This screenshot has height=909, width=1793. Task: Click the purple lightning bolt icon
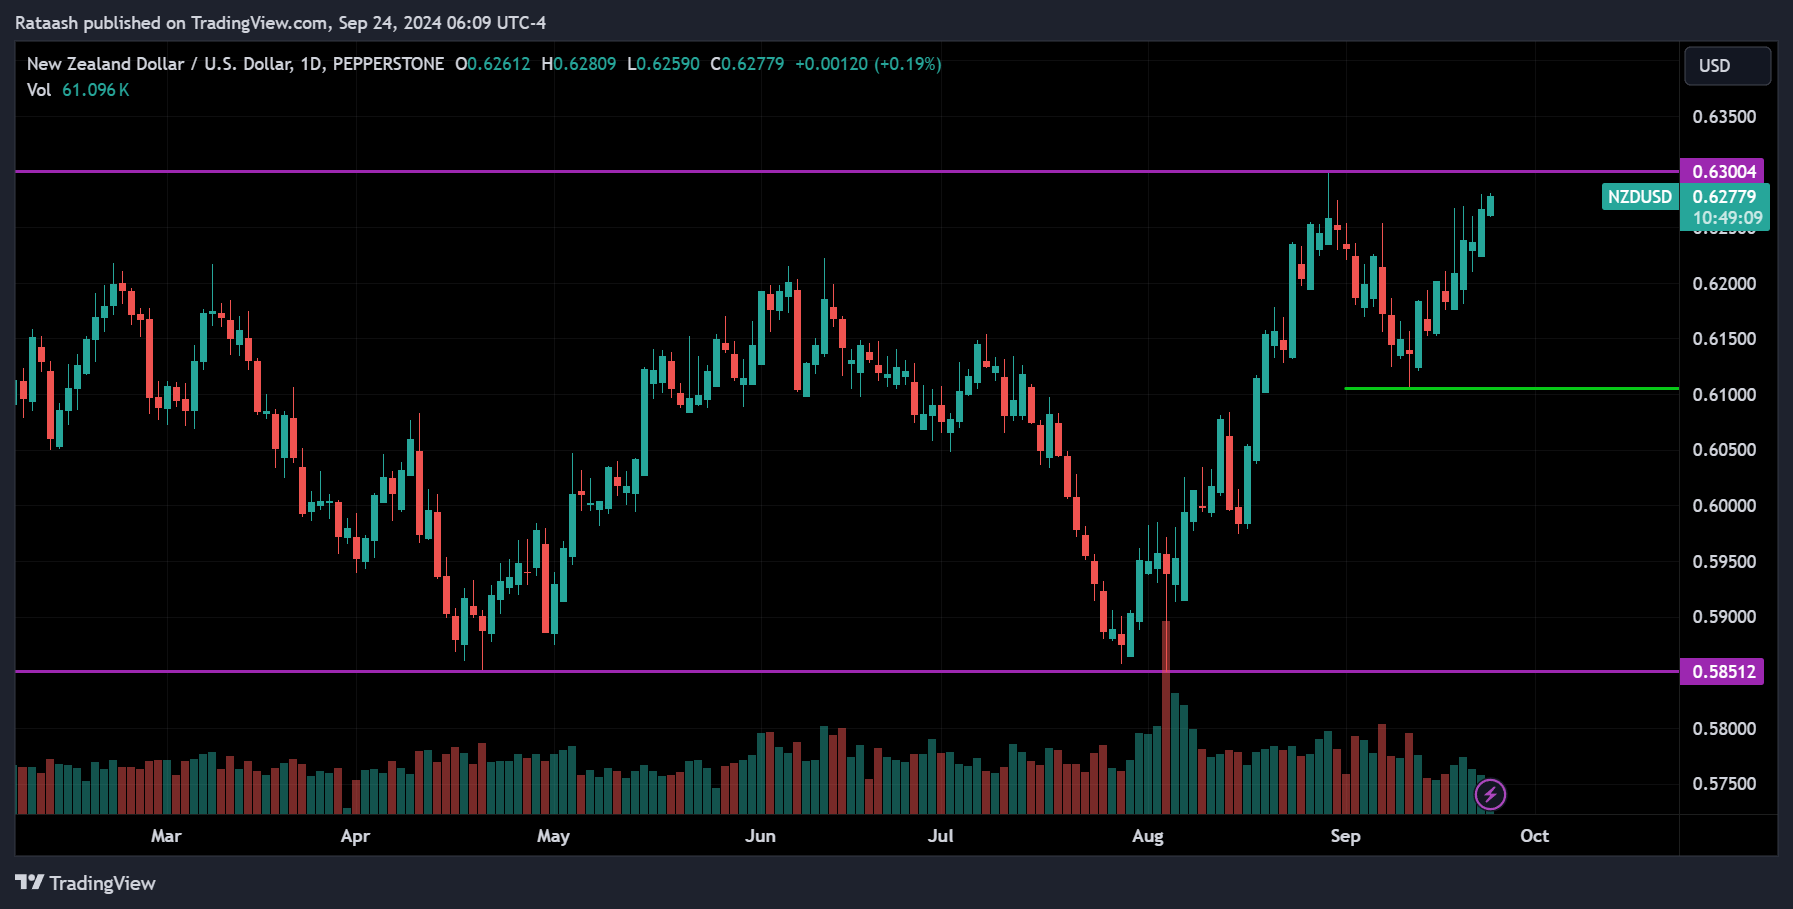pos(1490,795)
